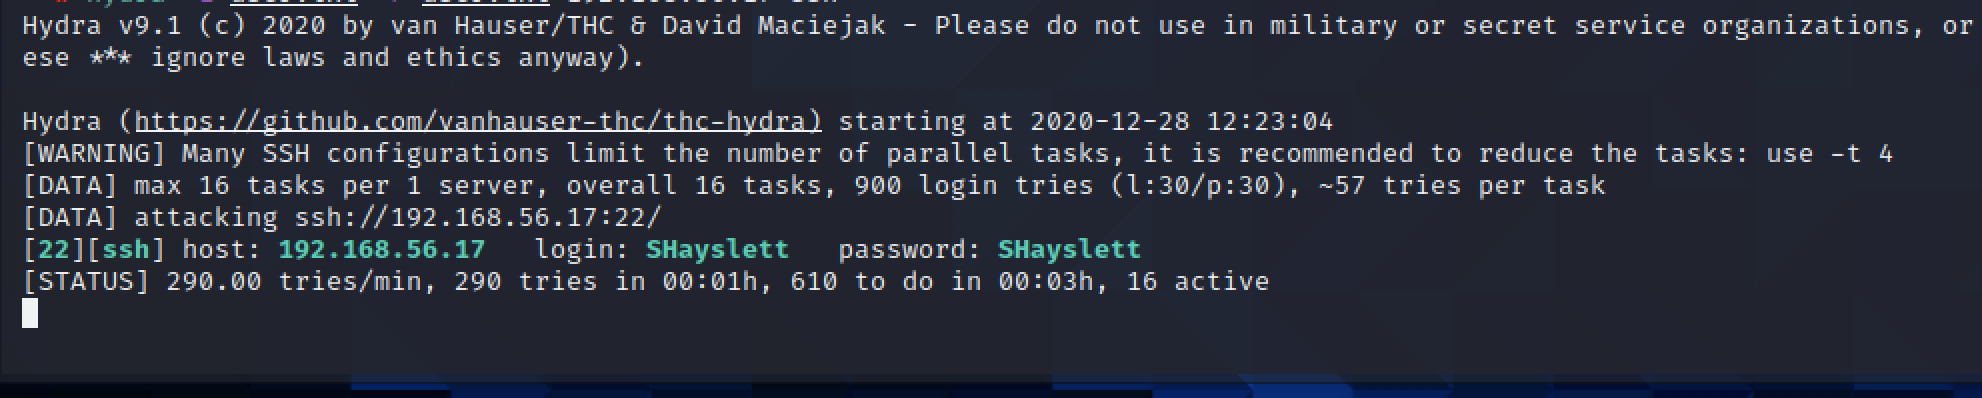
Task: Select the found password SHayslett after 'password:'
Action: tap(1069, 250)
